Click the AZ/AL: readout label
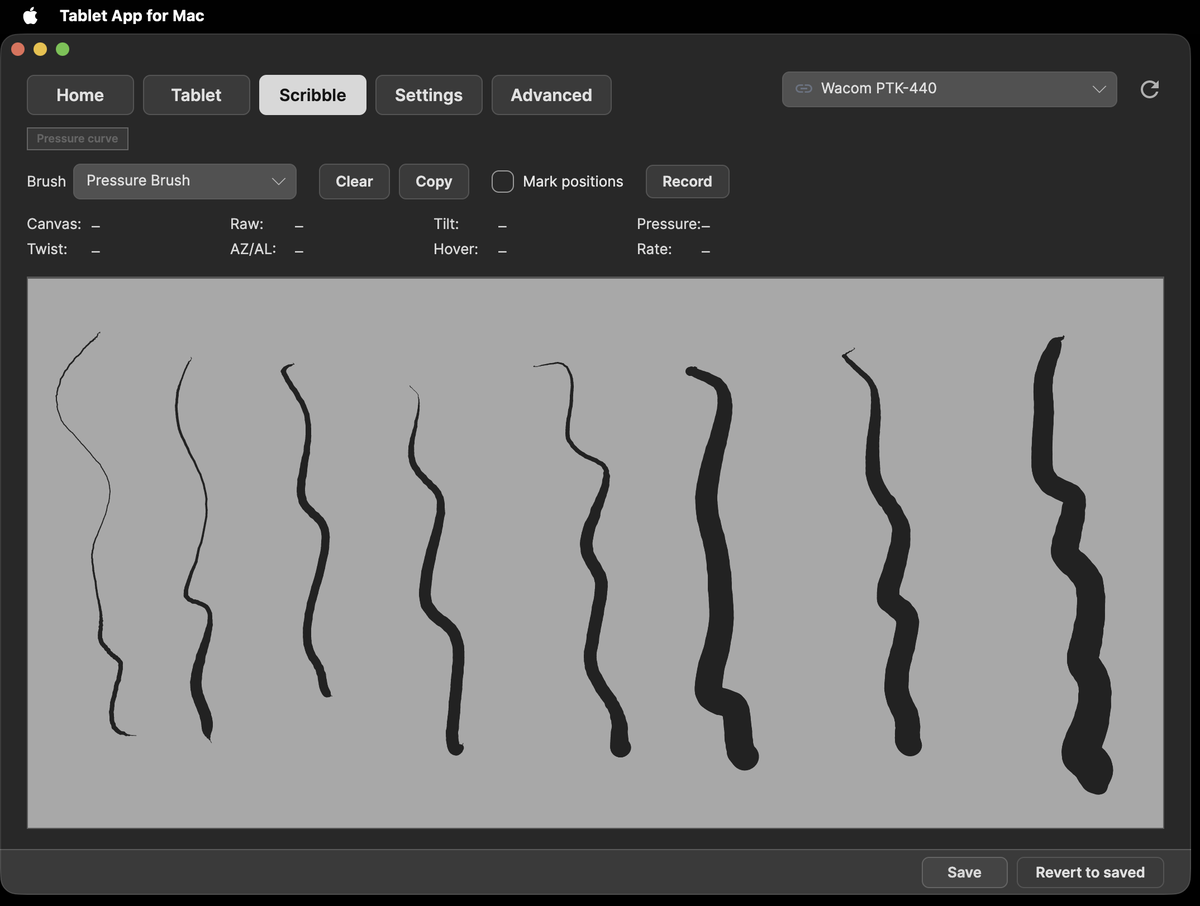This screenshot has height=906, width=1200. tap(253, 249)
